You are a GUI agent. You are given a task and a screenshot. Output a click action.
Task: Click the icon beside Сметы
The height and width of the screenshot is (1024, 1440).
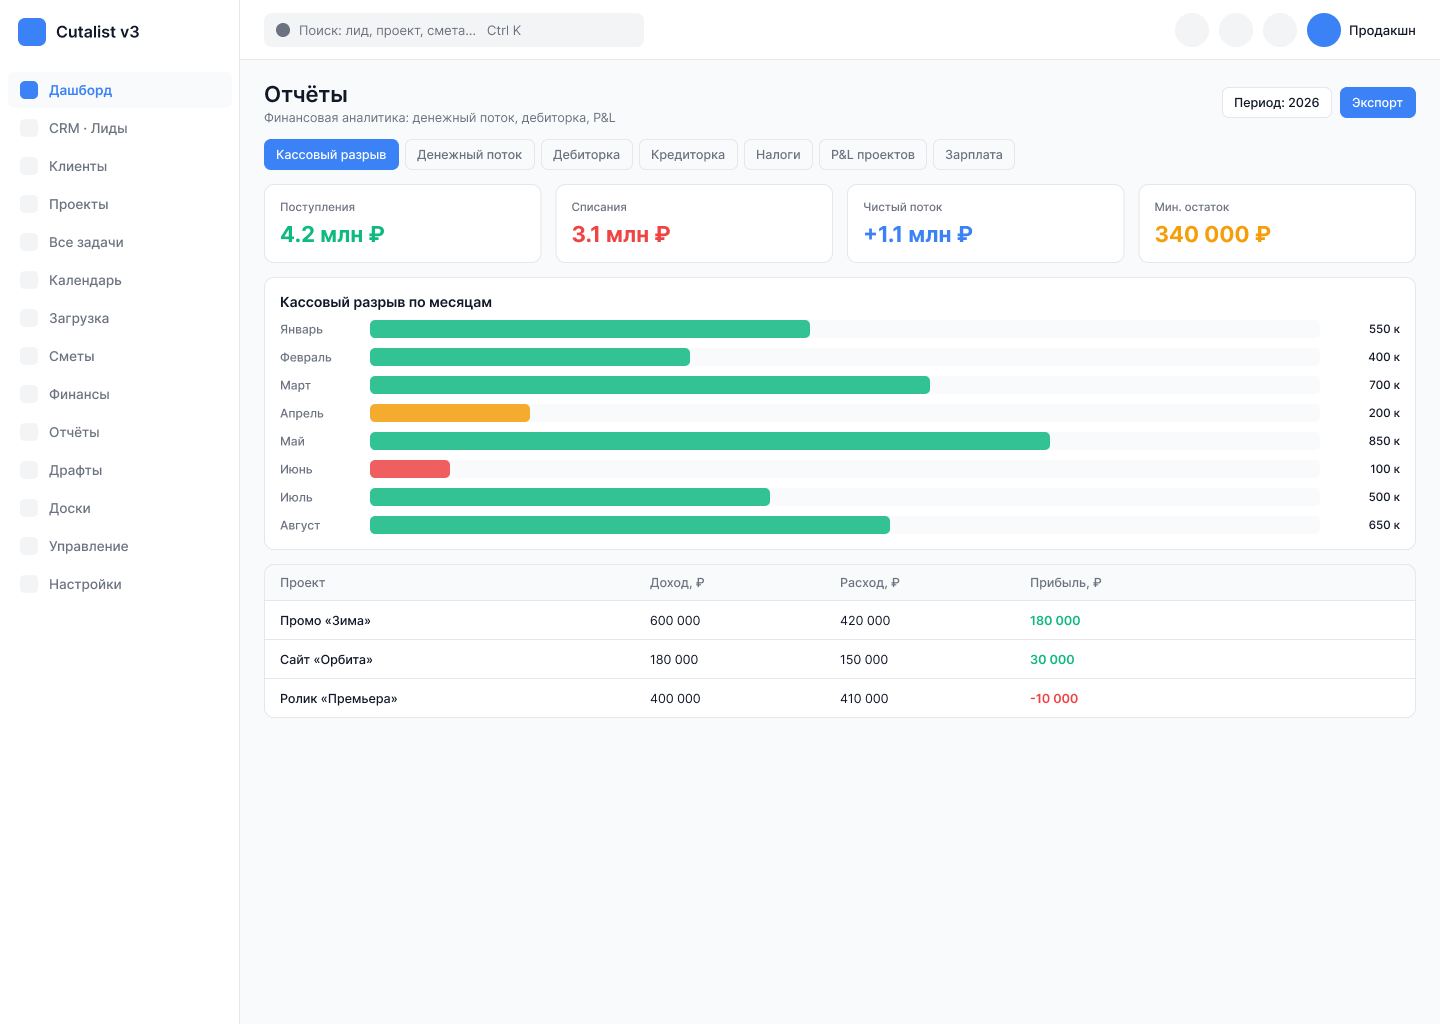pyautogui.click(x=29, y=356)
